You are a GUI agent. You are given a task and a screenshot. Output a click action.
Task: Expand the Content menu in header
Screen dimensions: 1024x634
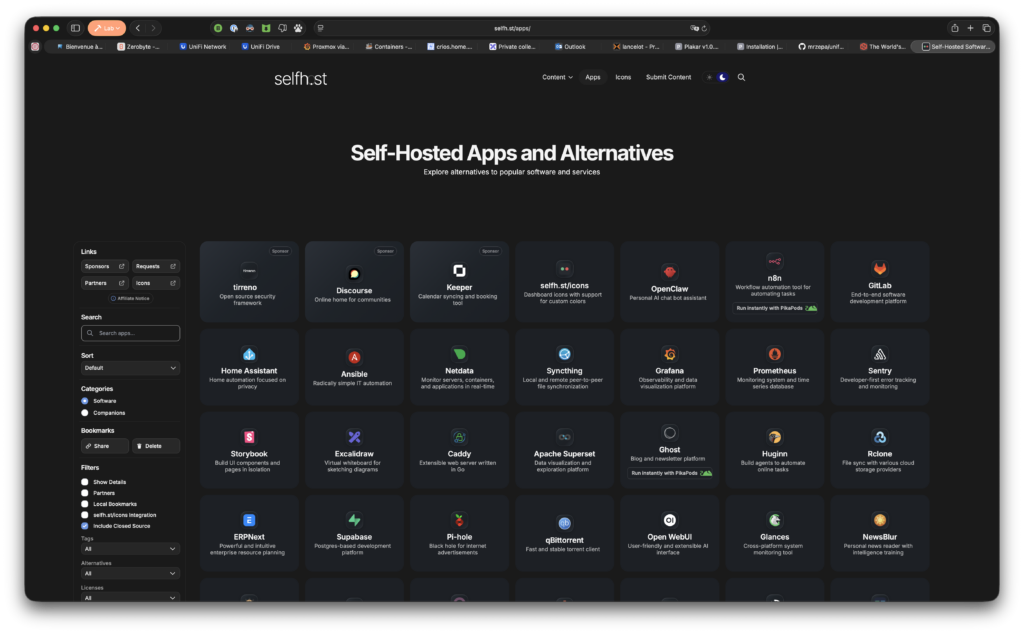[x=557, y=77]
